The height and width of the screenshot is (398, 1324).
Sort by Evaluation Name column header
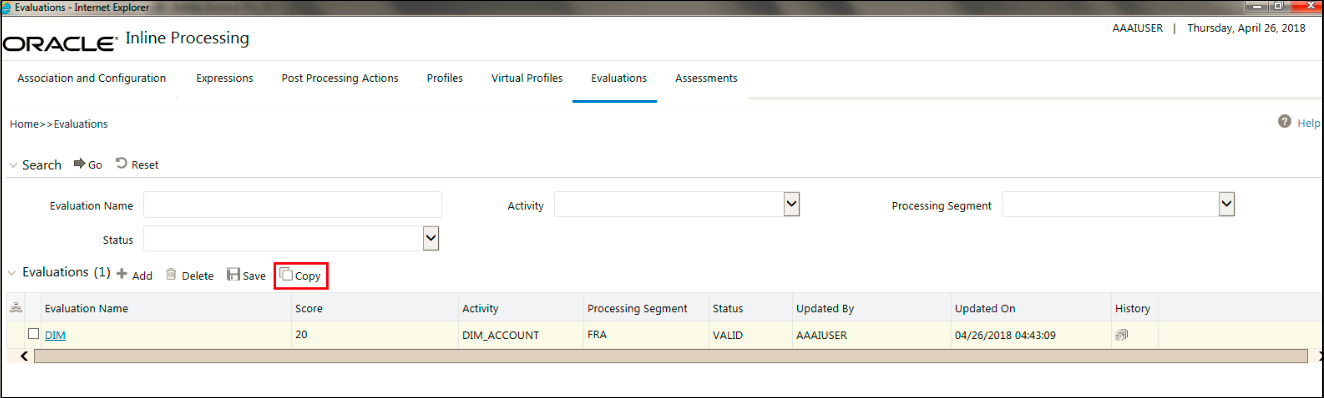(x=86, y=308)
